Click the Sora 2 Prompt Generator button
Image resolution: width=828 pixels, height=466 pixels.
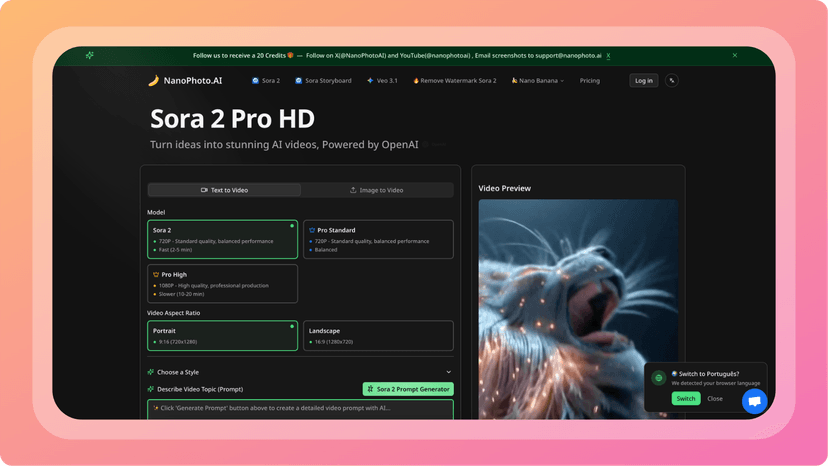click(x=408, y=389)
